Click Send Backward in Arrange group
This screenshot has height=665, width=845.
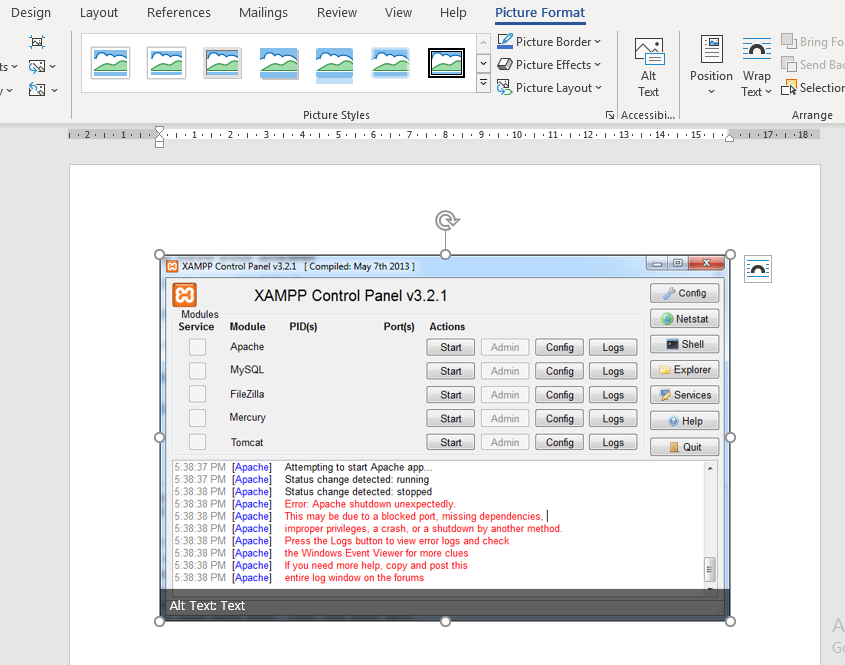pos(812,65)
